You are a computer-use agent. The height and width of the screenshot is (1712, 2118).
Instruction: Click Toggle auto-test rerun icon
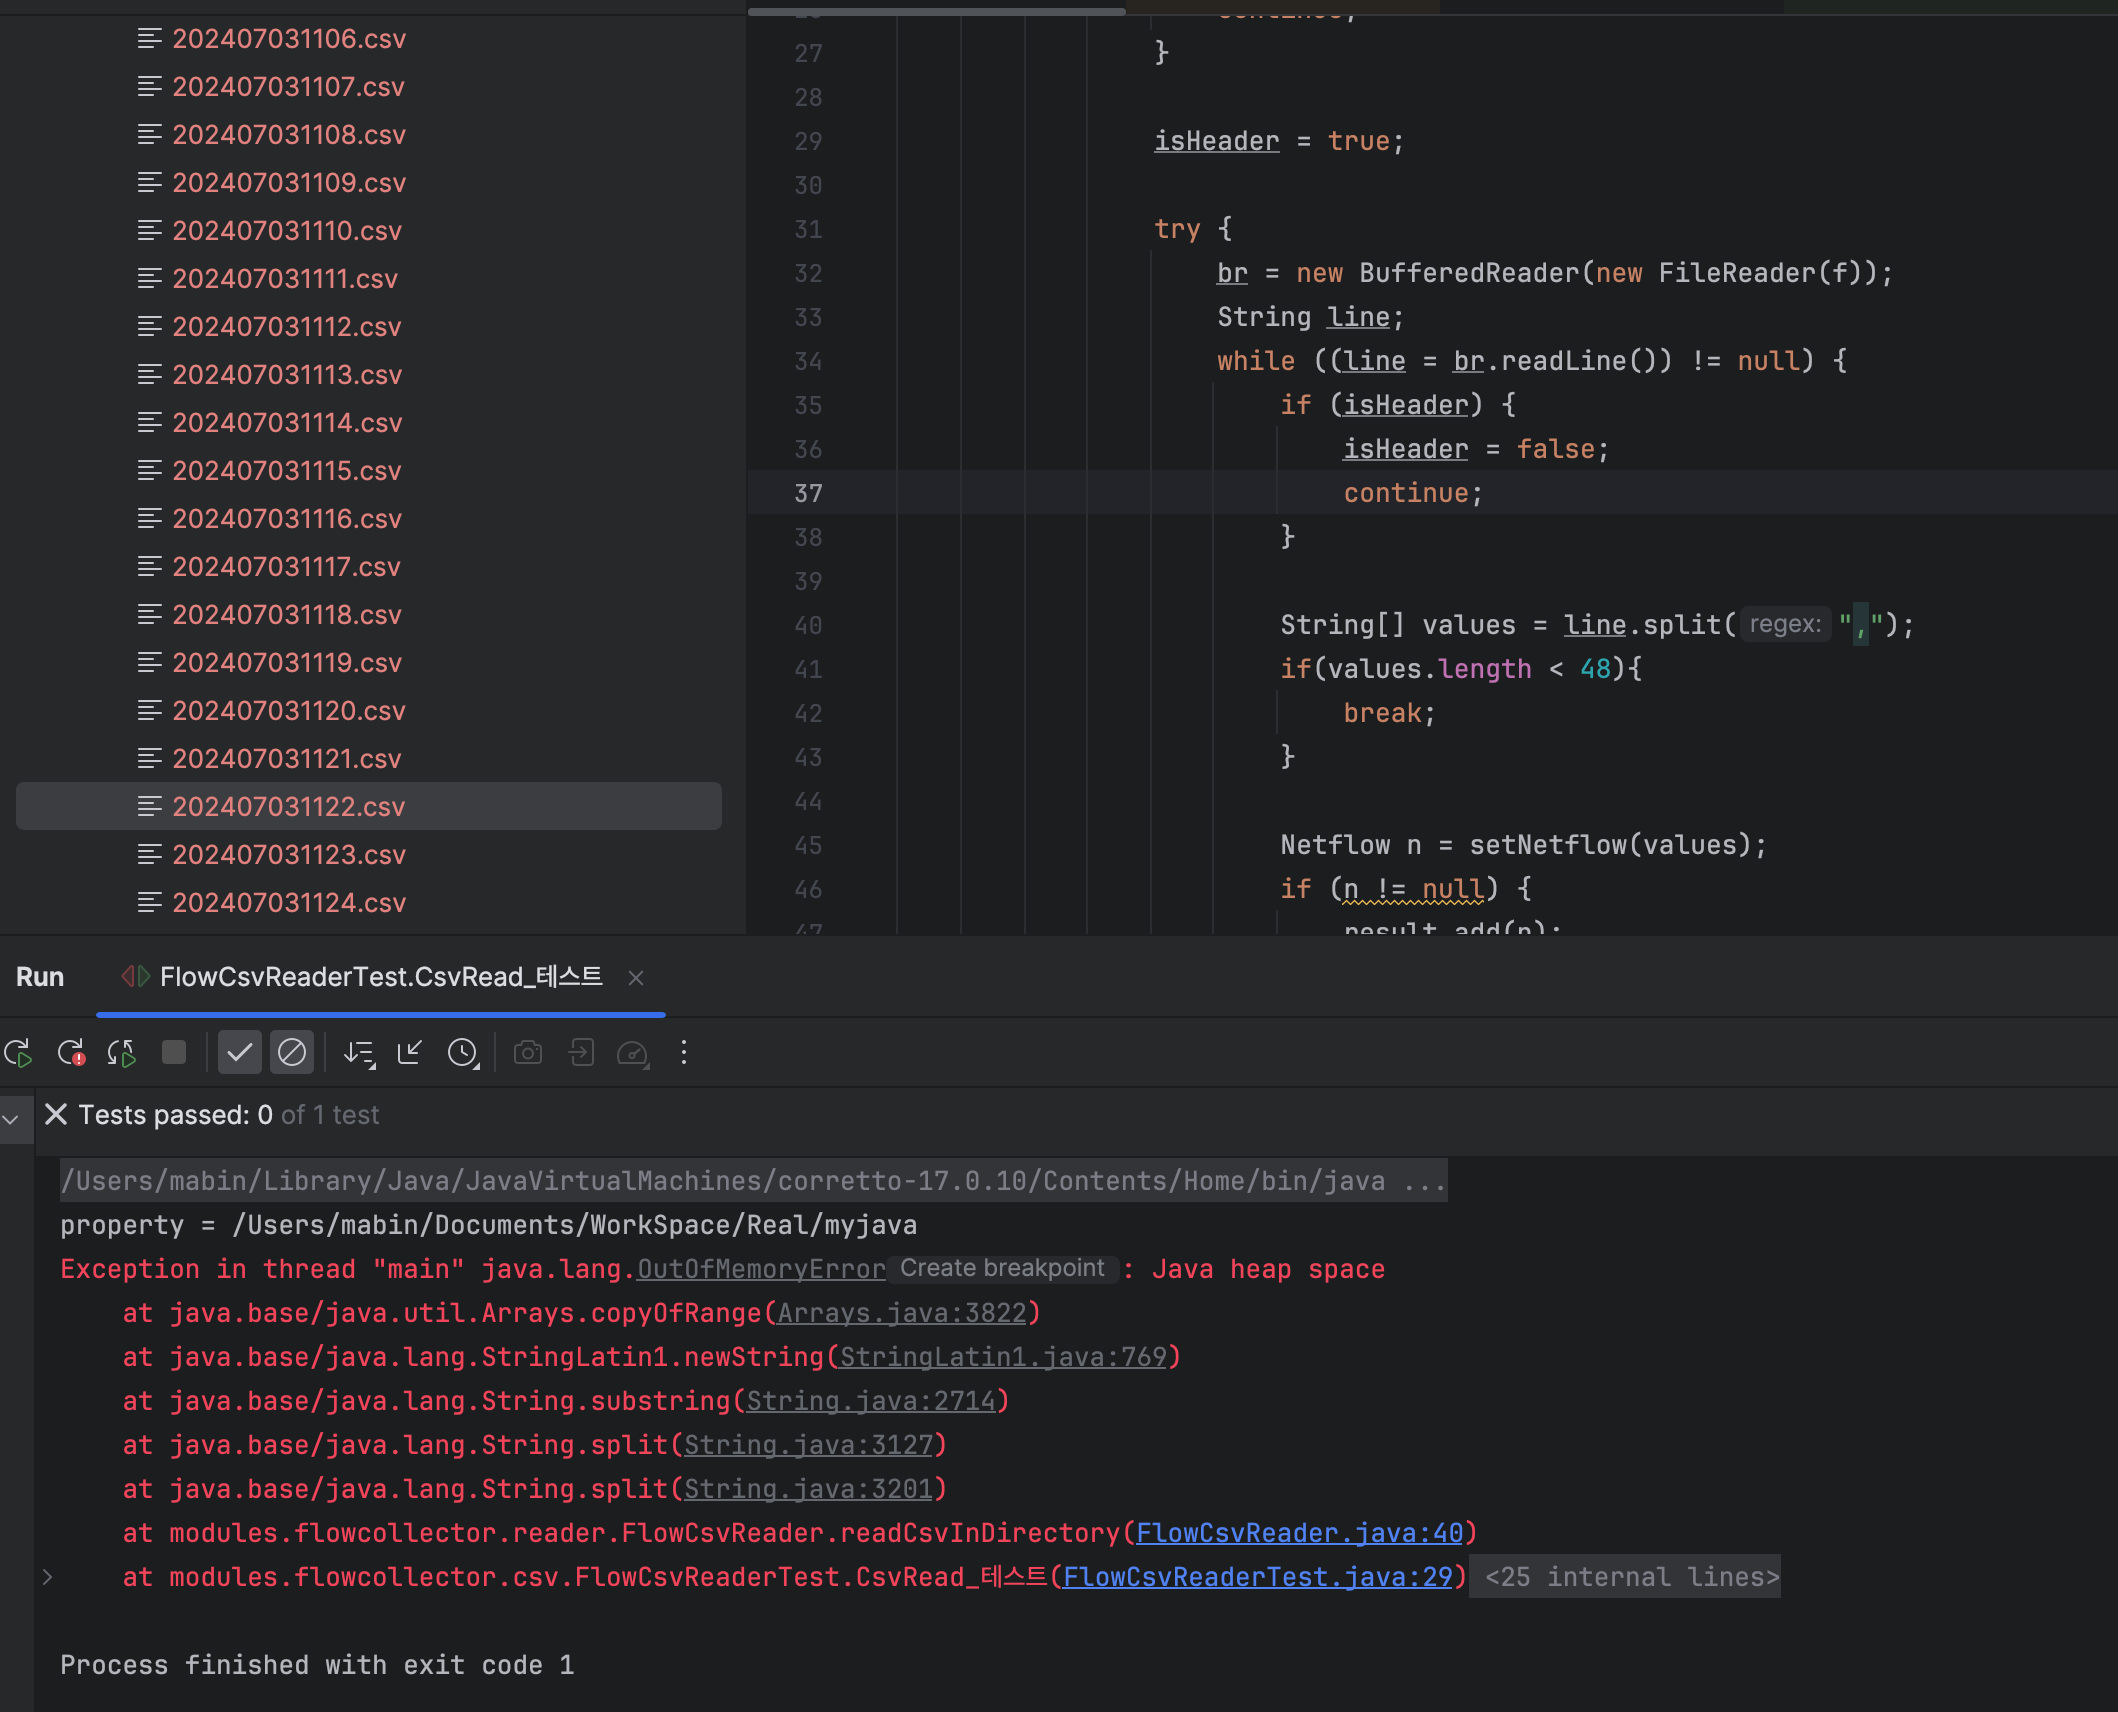pyautogui.click(x=122, y=1053)
